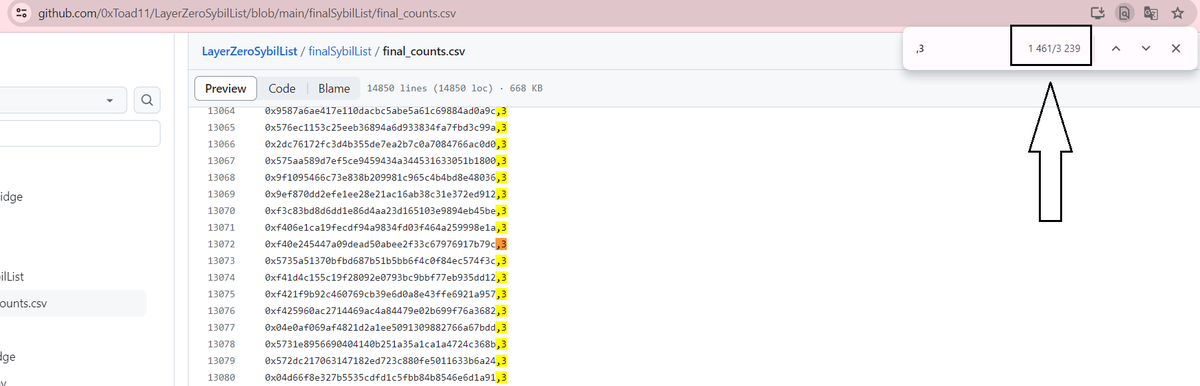Click line number 13076
The image size is (1200, 386).
tap(220, 310)
